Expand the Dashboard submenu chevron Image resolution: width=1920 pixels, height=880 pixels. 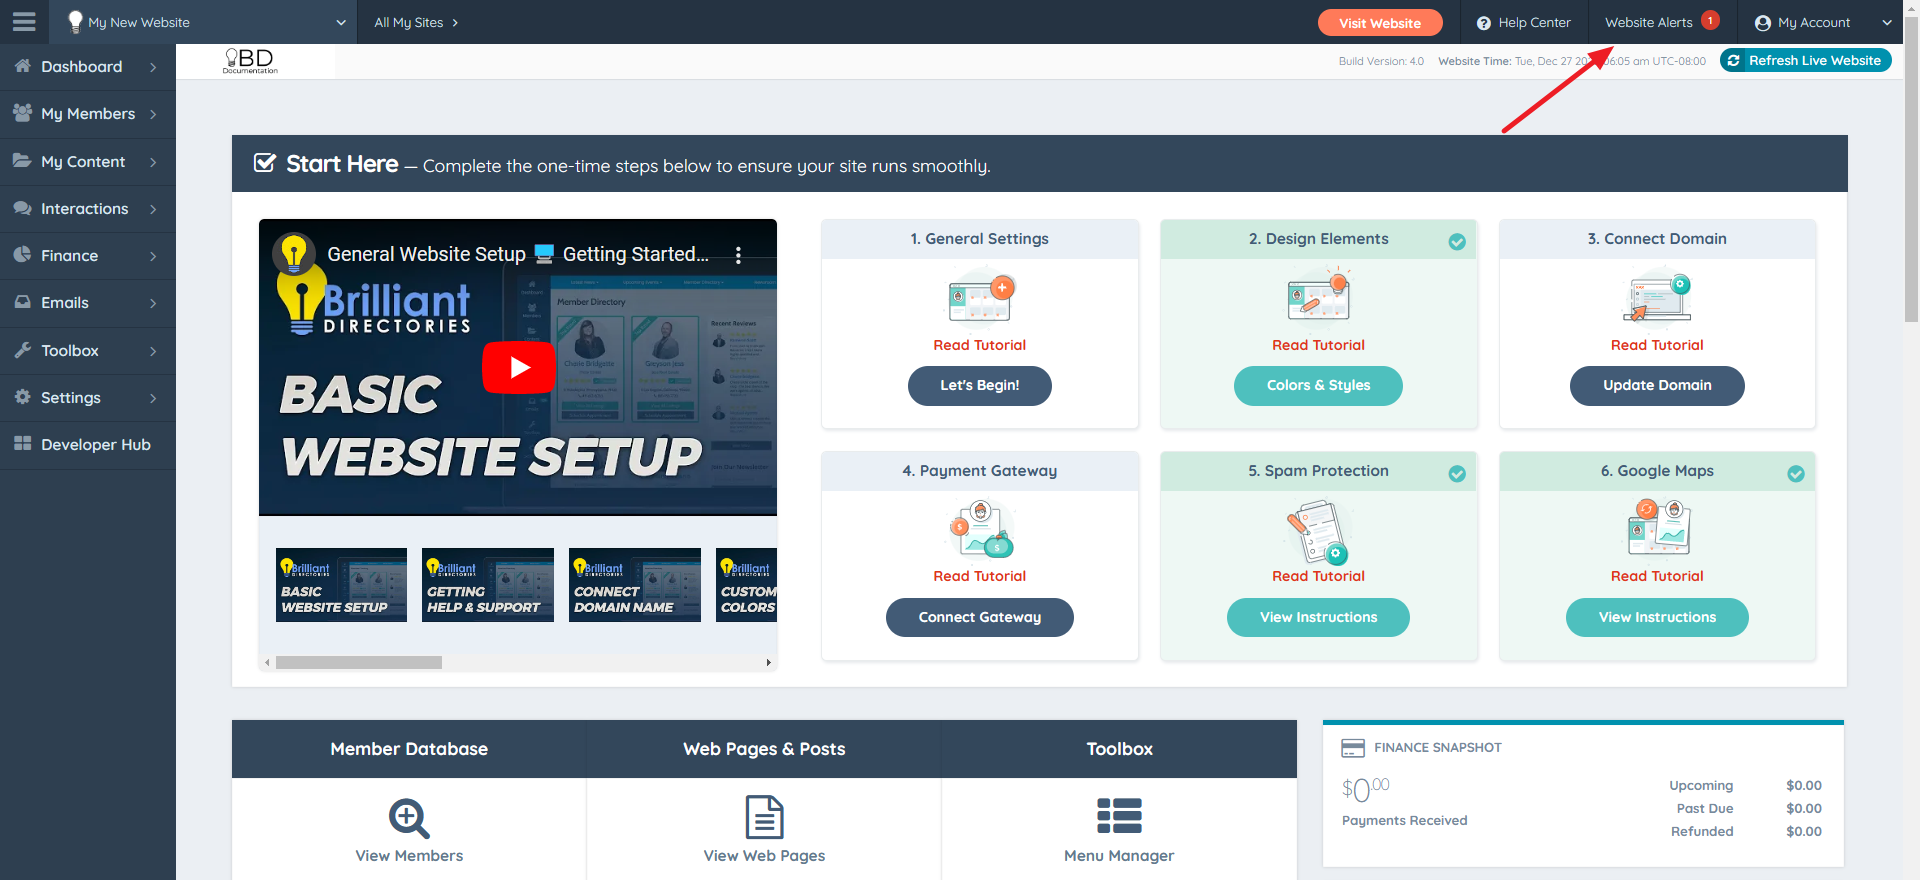pyautogui.click(x=153, y=67)
